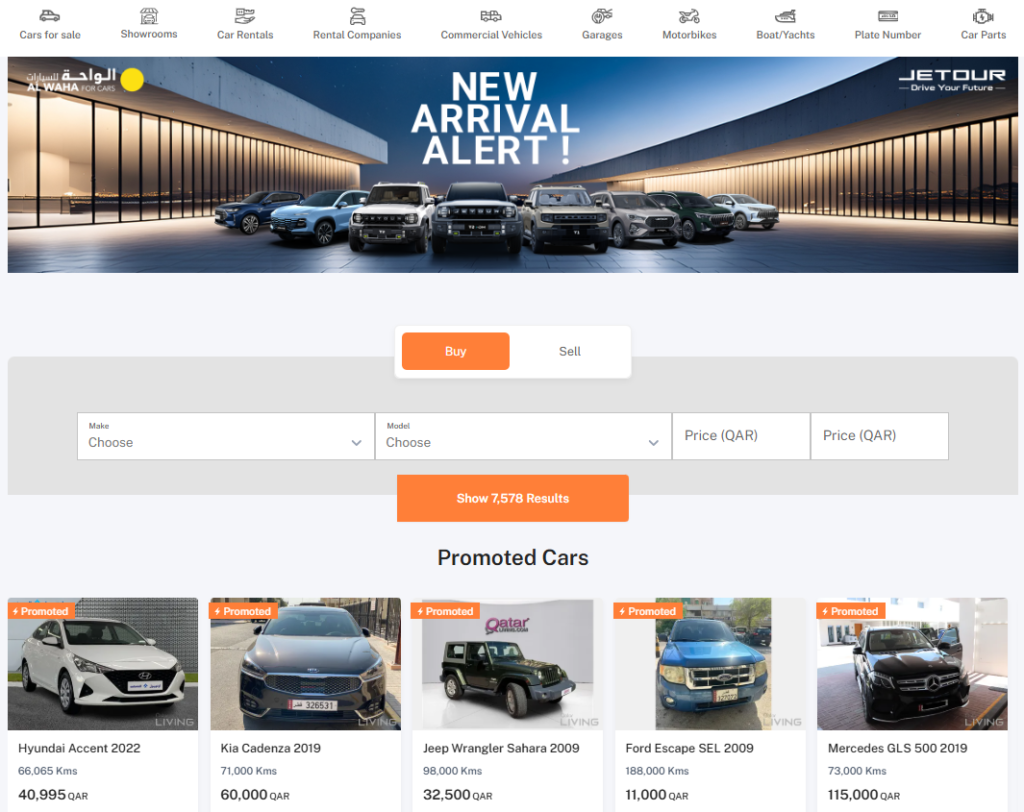Open Rental Companies menu label

(357, 35)
